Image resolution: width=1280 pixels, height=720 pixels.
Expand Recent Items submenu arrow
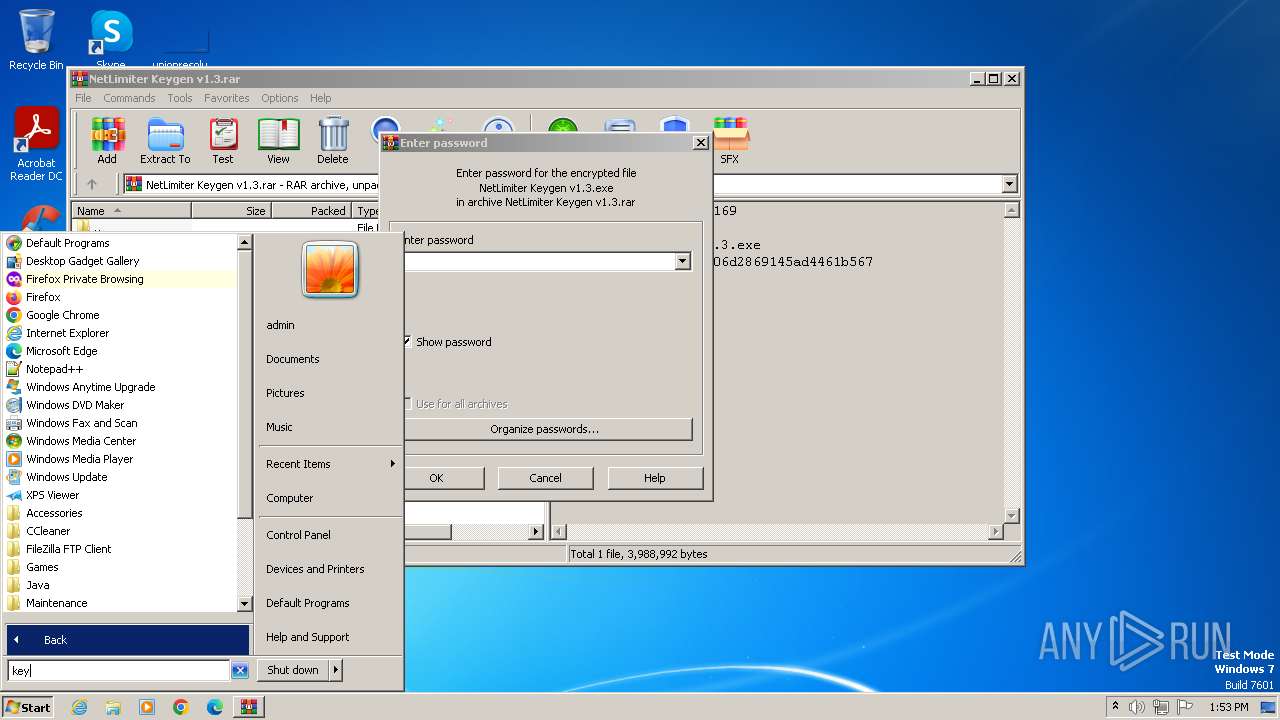392,464
